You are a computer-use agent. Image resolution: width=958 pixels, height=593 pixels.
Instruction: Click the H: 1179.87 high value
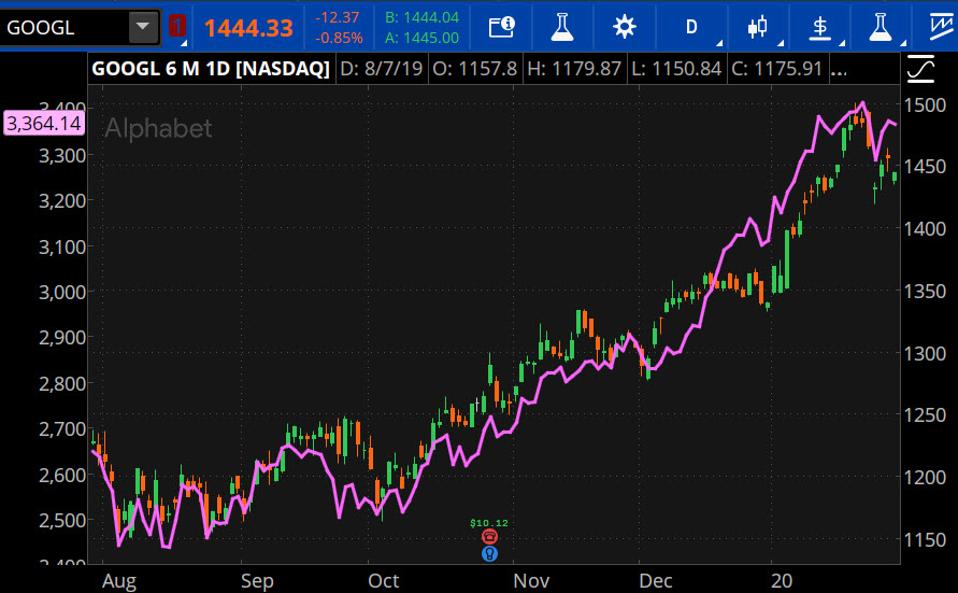tap(574, 68)
